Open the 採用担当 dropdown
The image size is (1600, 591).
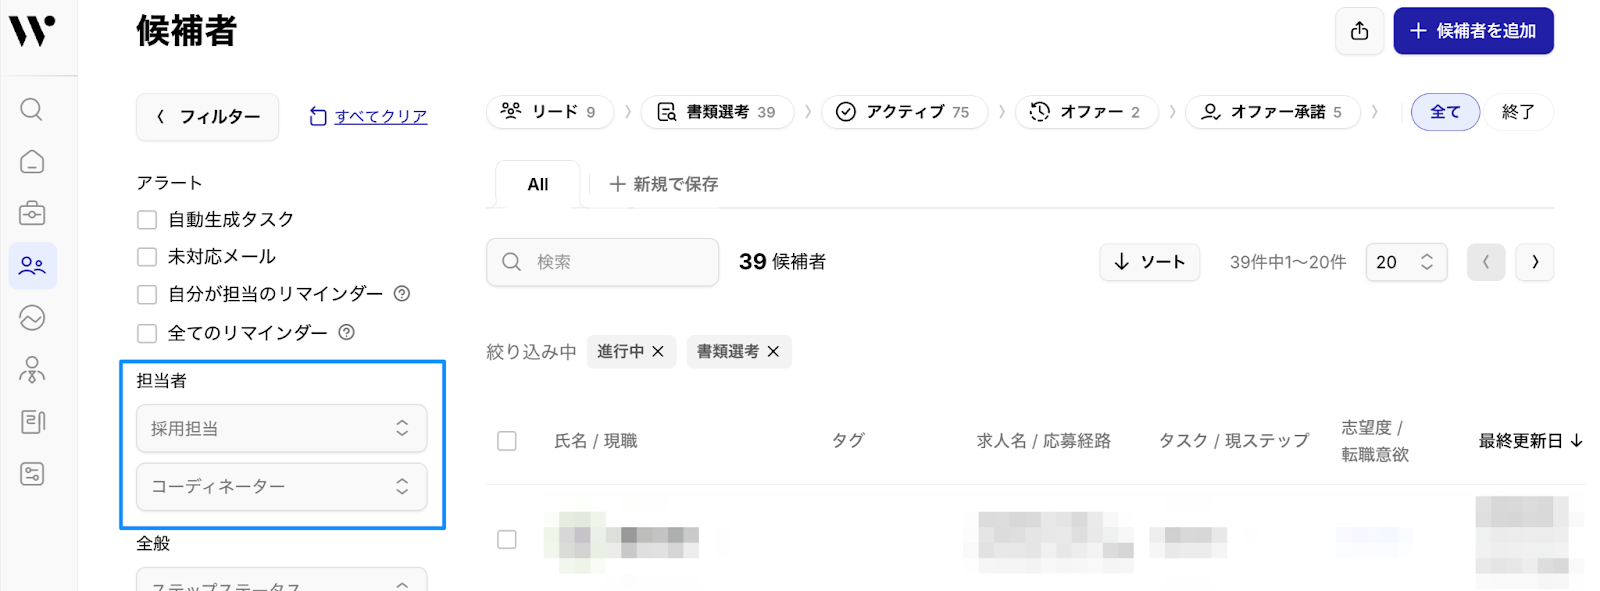click(281, 428)
